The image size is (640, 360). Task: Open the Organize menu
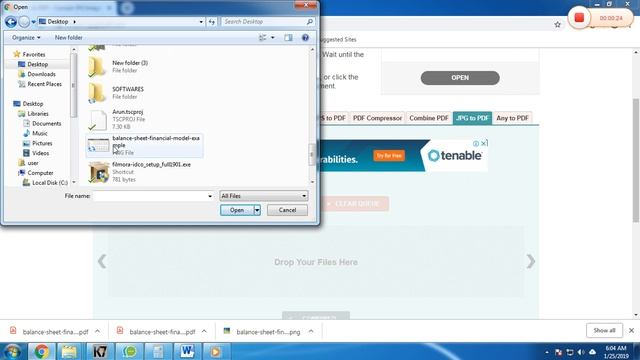(26, 38)
